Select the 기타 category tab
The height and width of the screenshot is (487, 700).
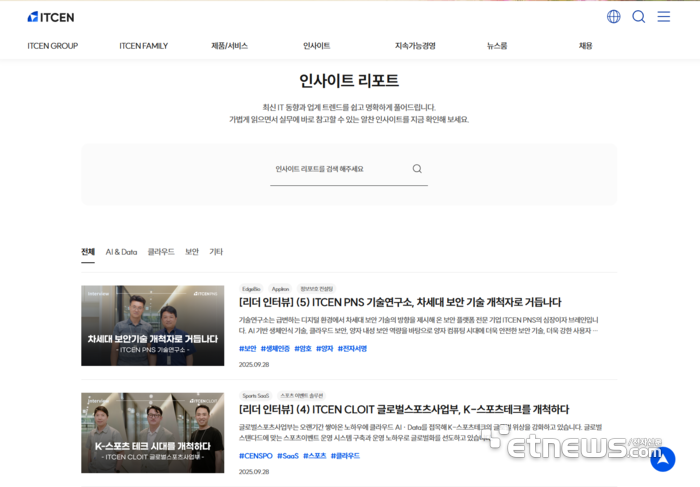point(216,252)
